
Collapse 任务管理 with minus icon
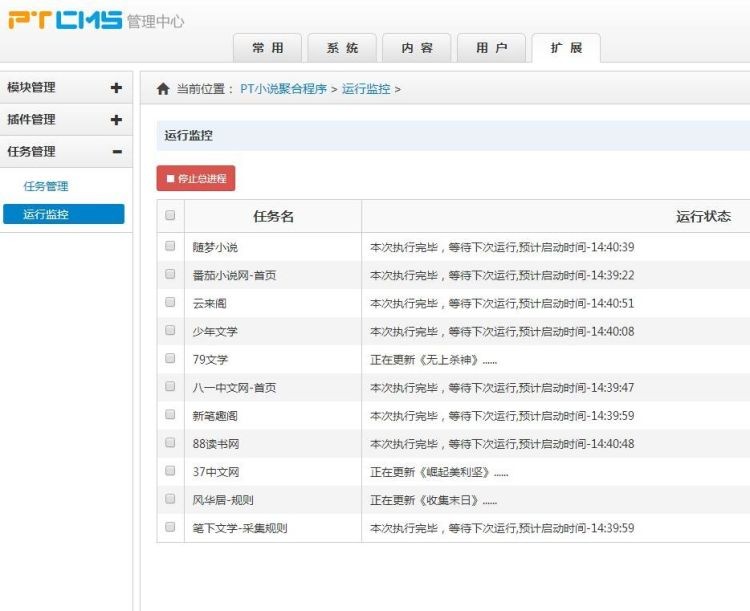coord(117,152)
